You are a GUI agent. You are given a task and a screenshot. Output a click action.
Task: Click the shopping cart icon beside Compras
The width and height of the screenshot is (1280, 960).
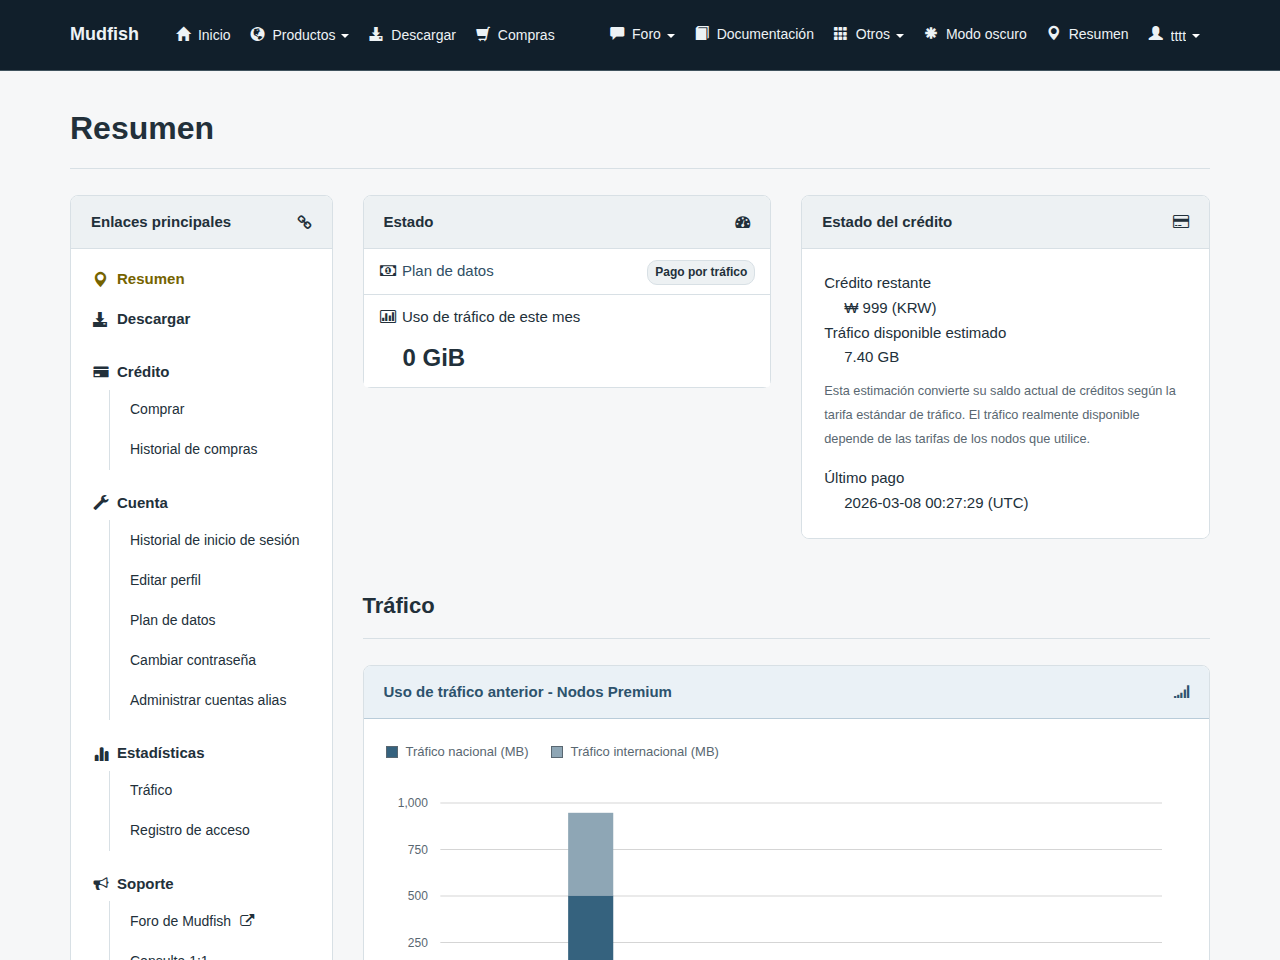tap(483, 34)
